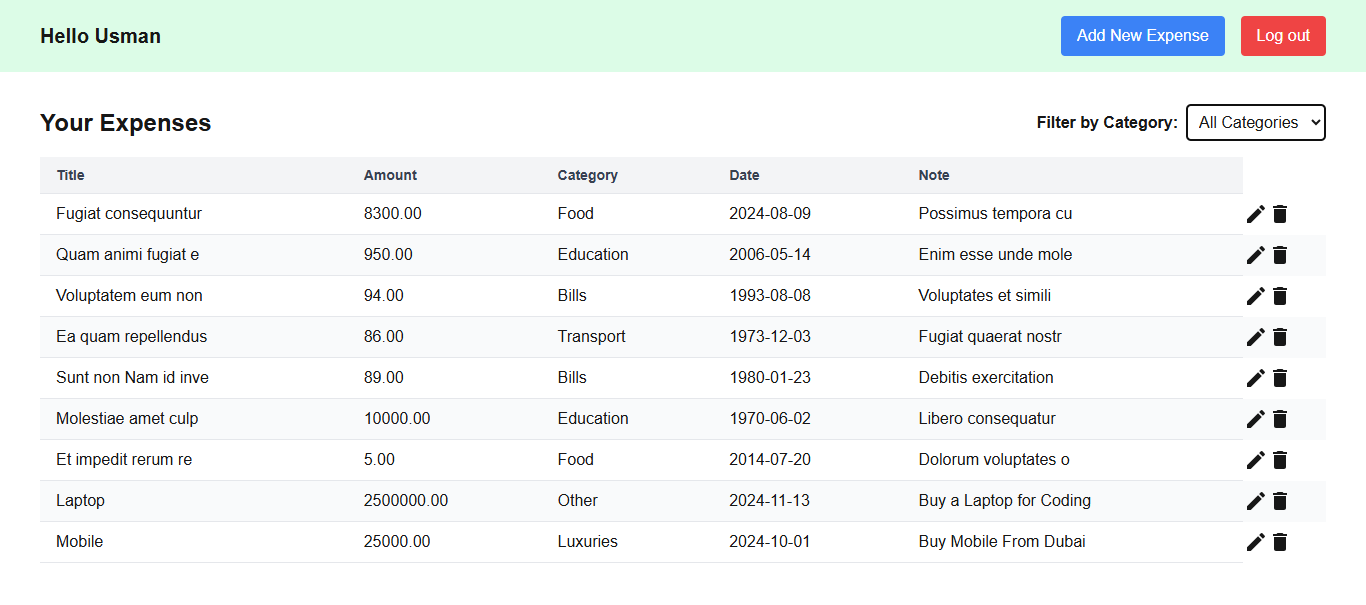Edit the Sunt non Nam id inve expense
This screenshot has height=605, width=1366.
coord(1255,378)
